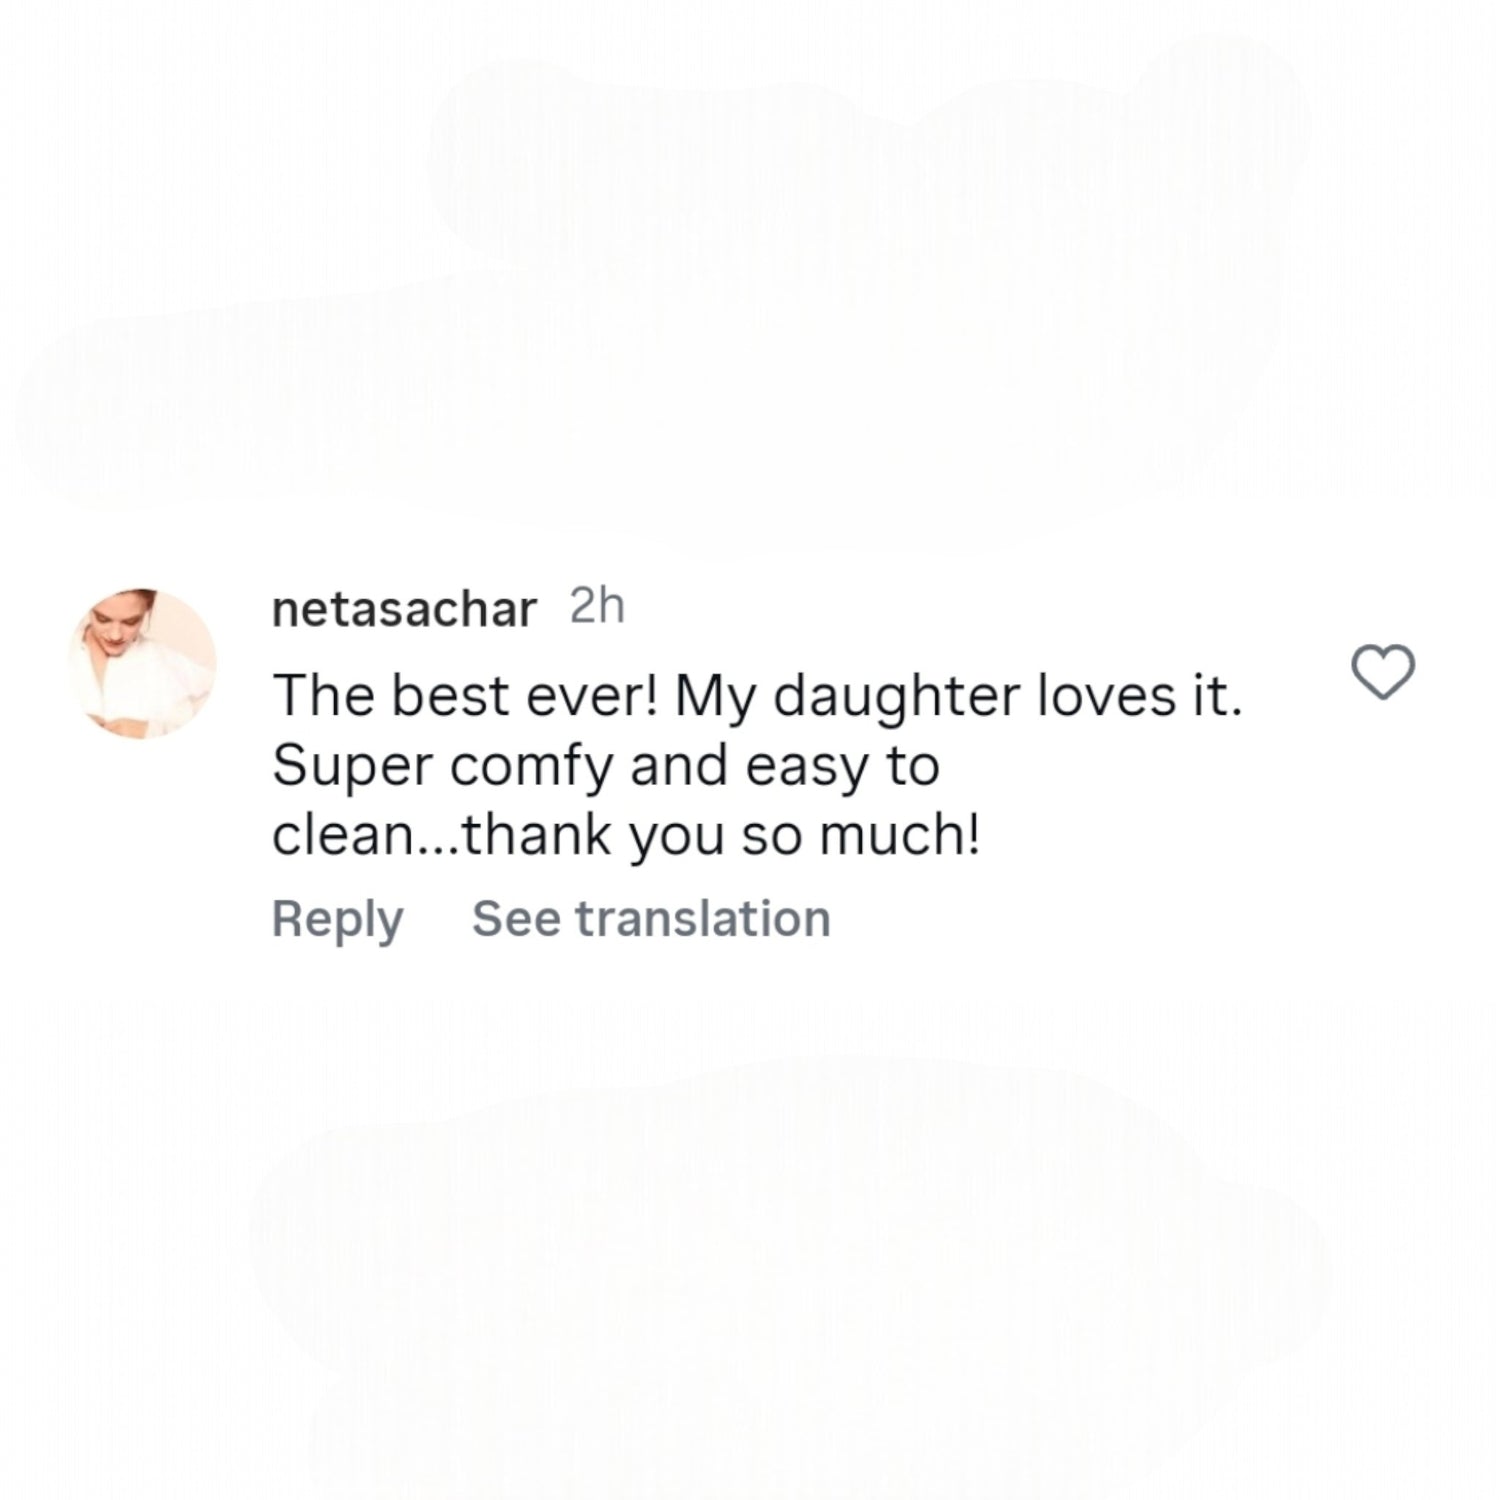
Task: Toggle the heart to like this comment
Action: pyautogui.click(x=1383, y=672)
